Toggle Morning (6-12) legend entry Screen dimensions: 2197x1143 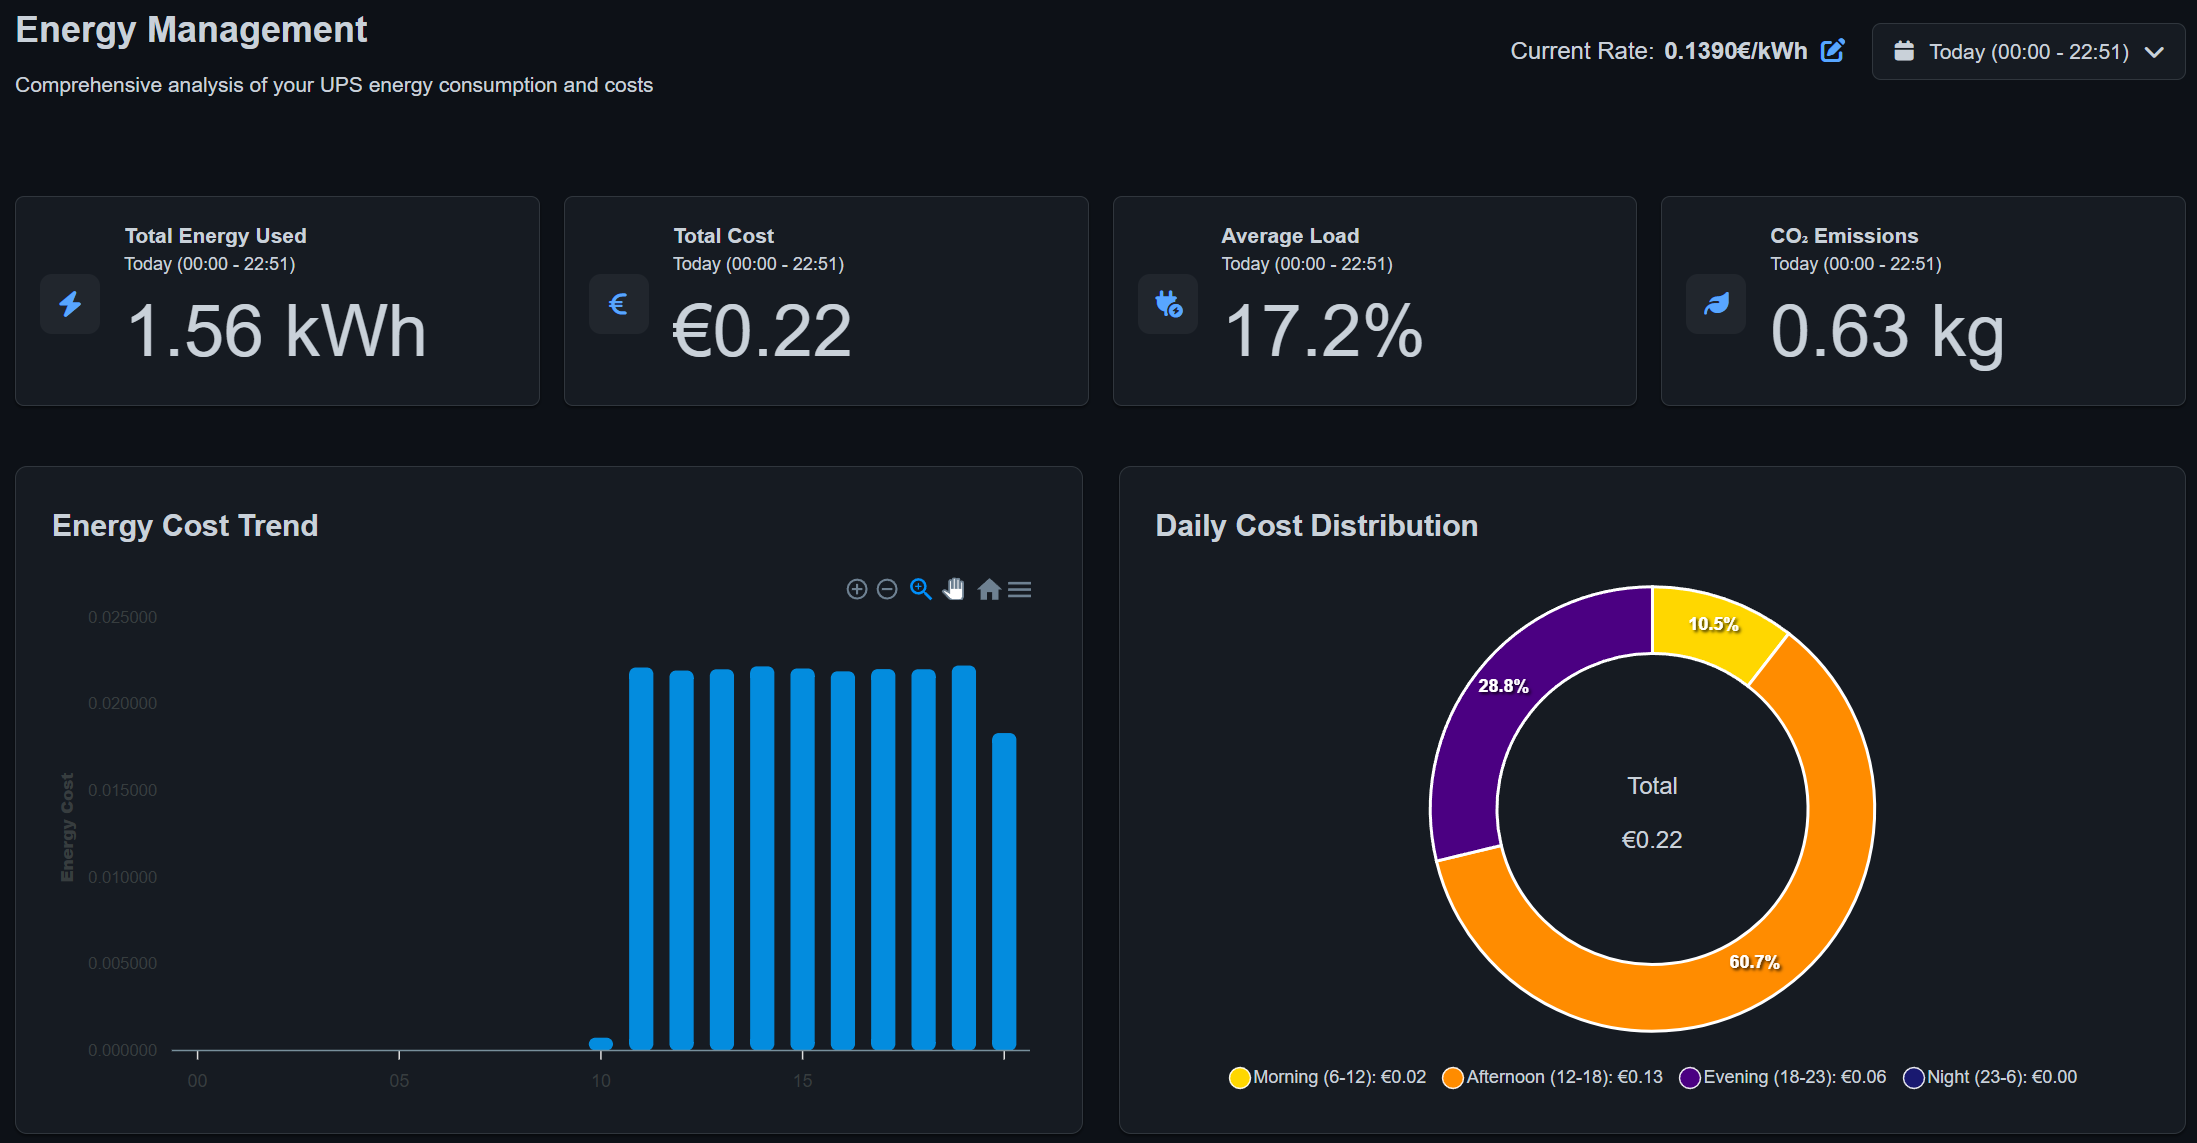[x=1328, y=1077]
